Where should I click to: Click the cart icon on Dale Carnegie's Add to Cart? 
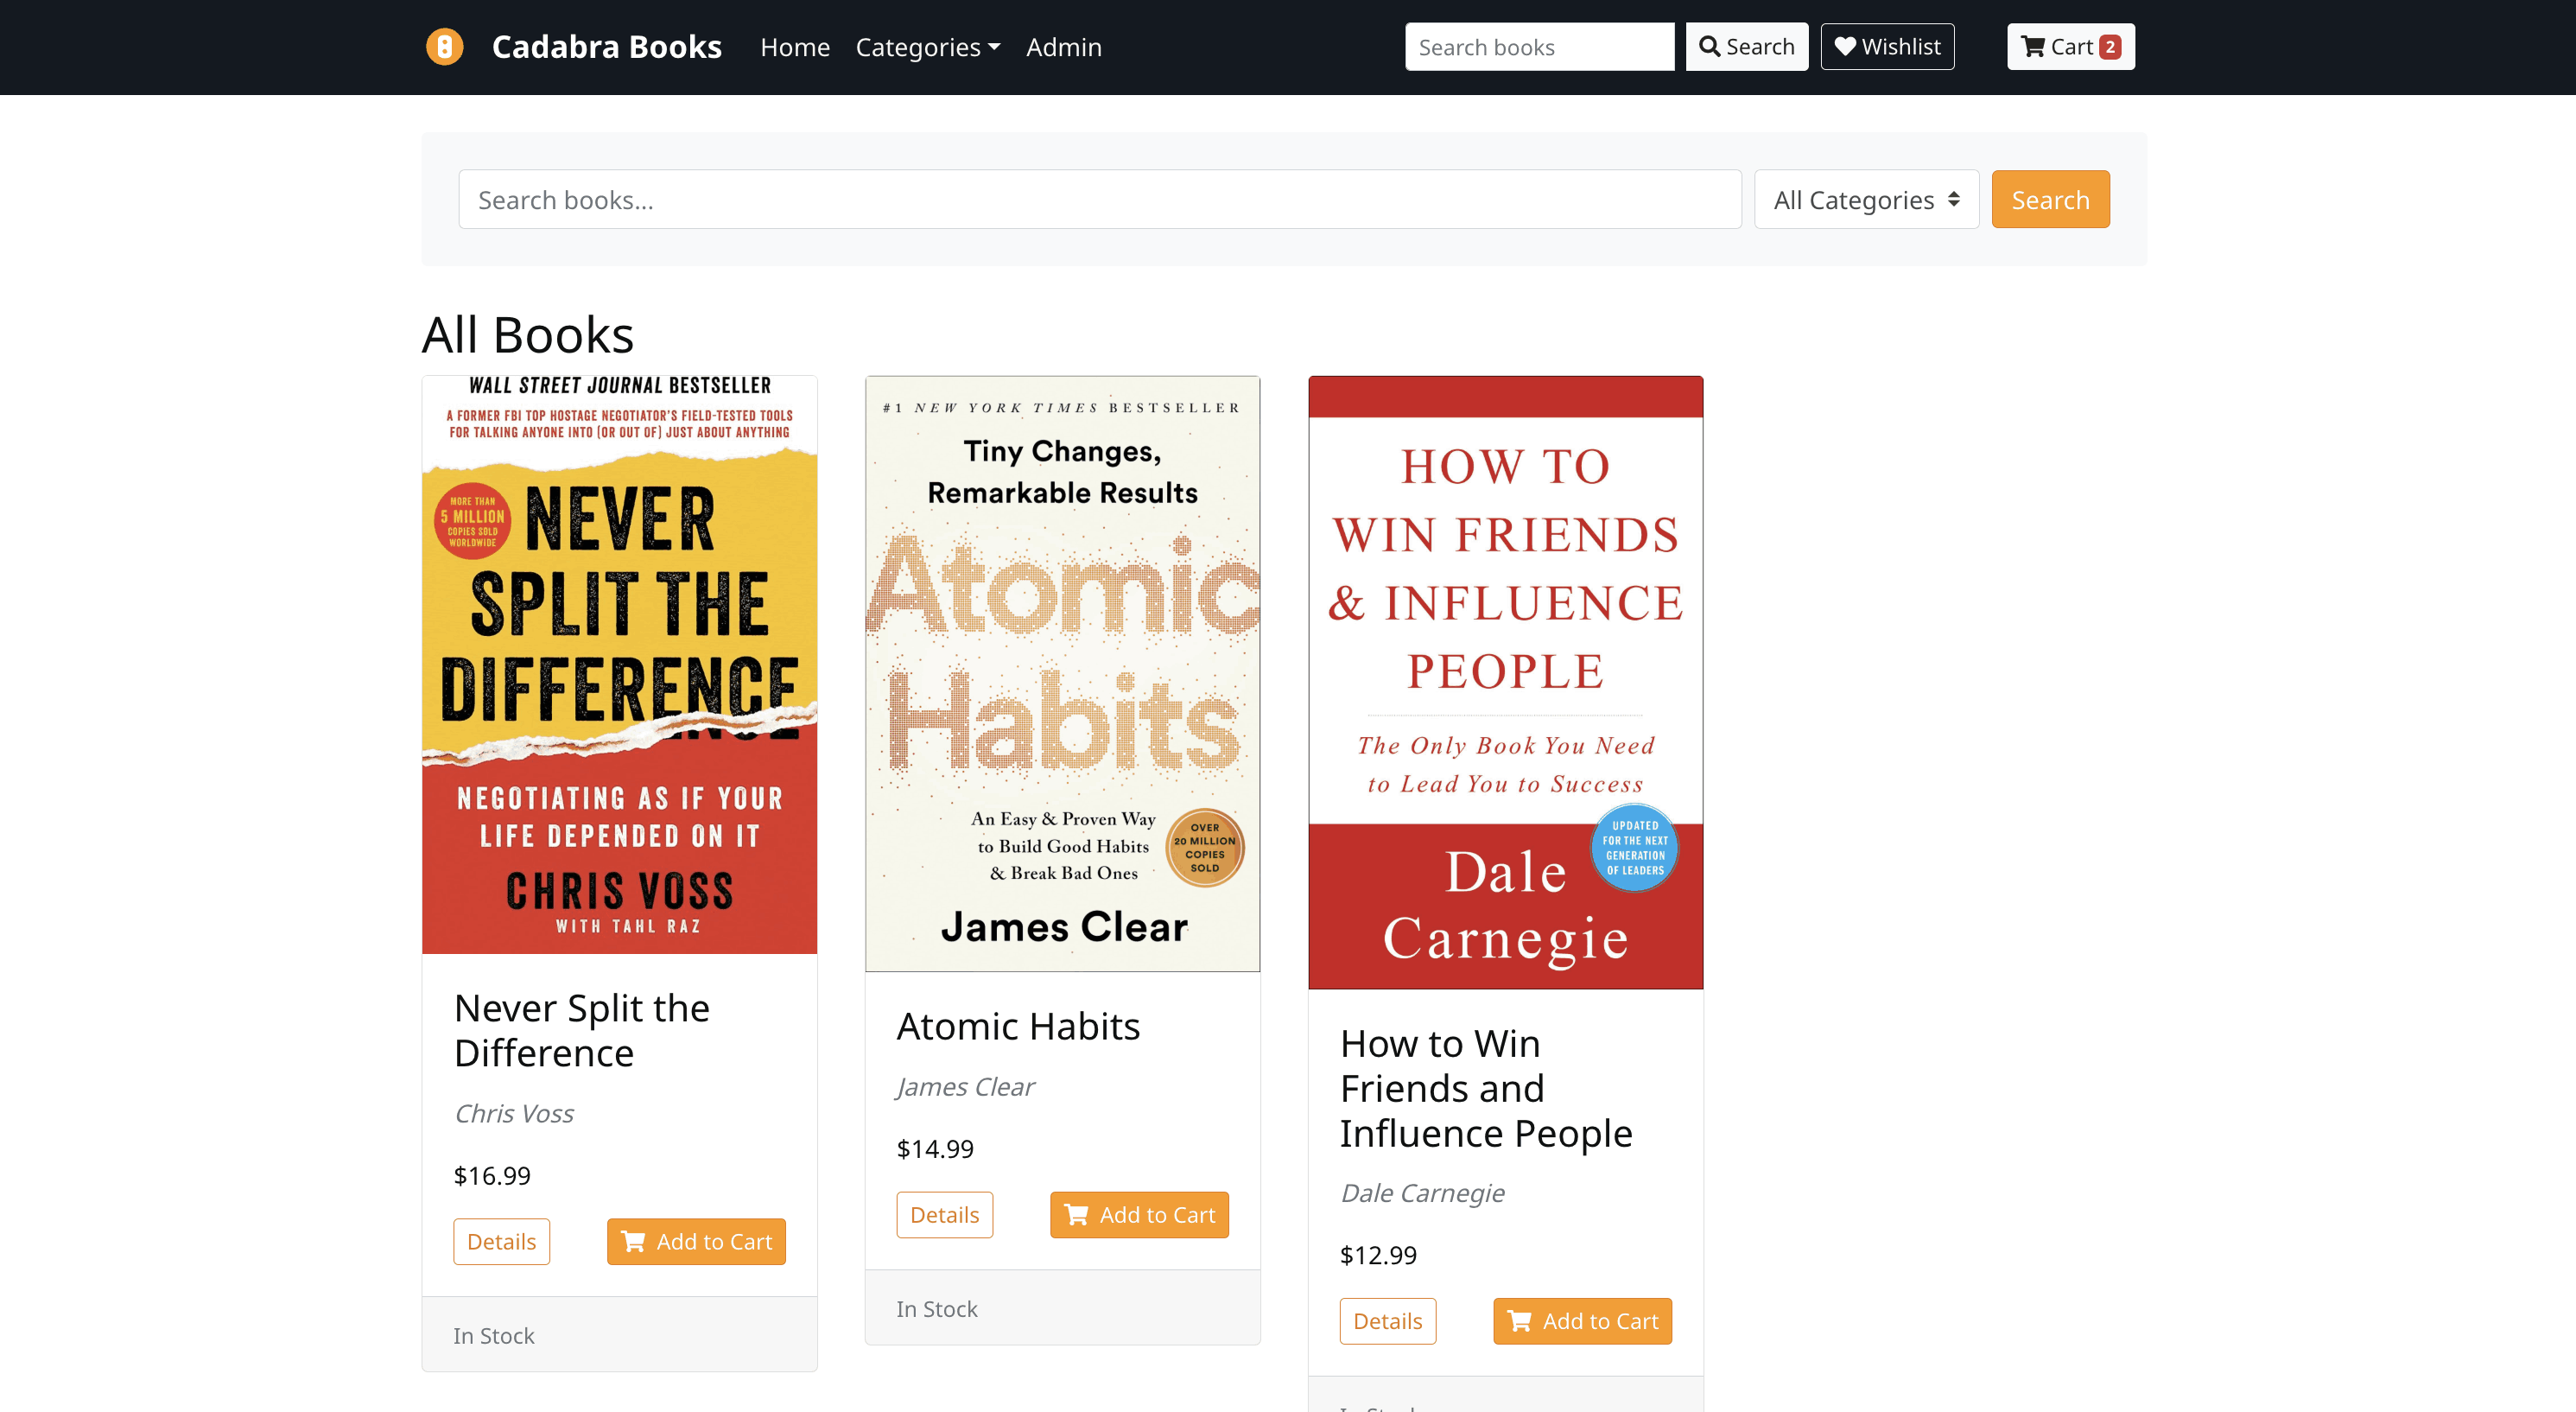click(x=1520, y=1321)
